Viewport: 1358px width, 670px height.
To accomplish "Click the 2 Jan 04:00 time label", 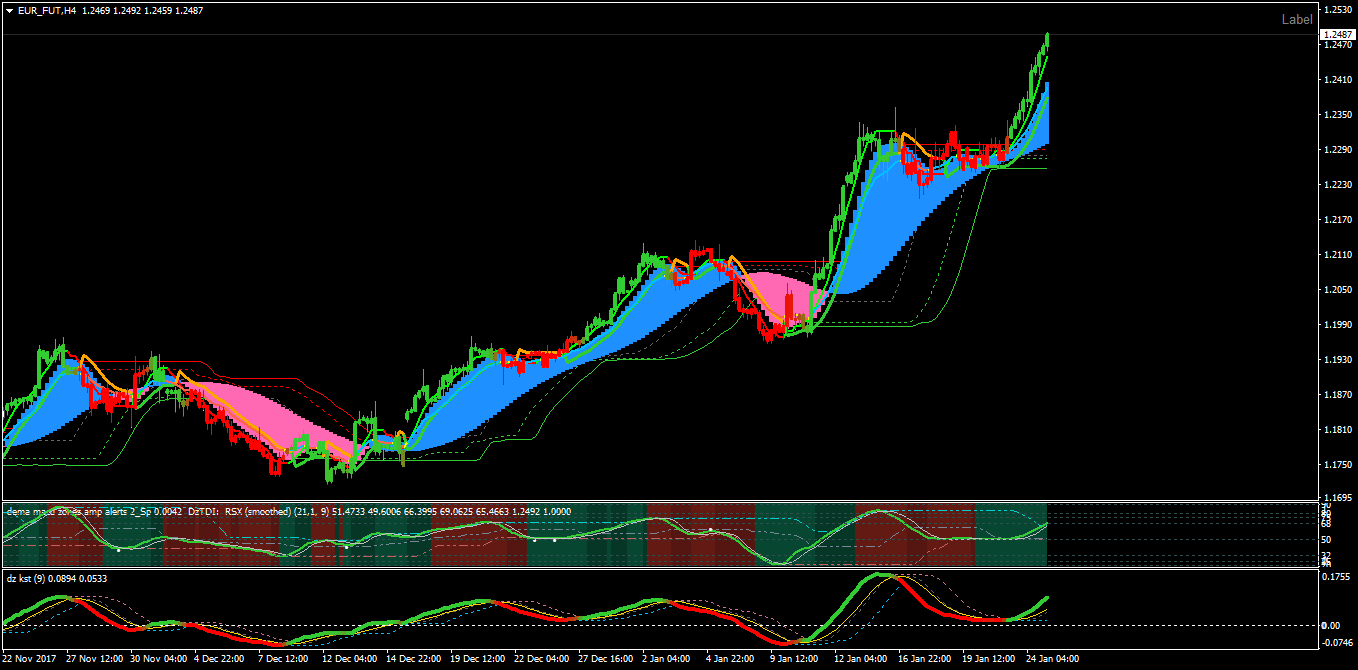I will [665, 659].
